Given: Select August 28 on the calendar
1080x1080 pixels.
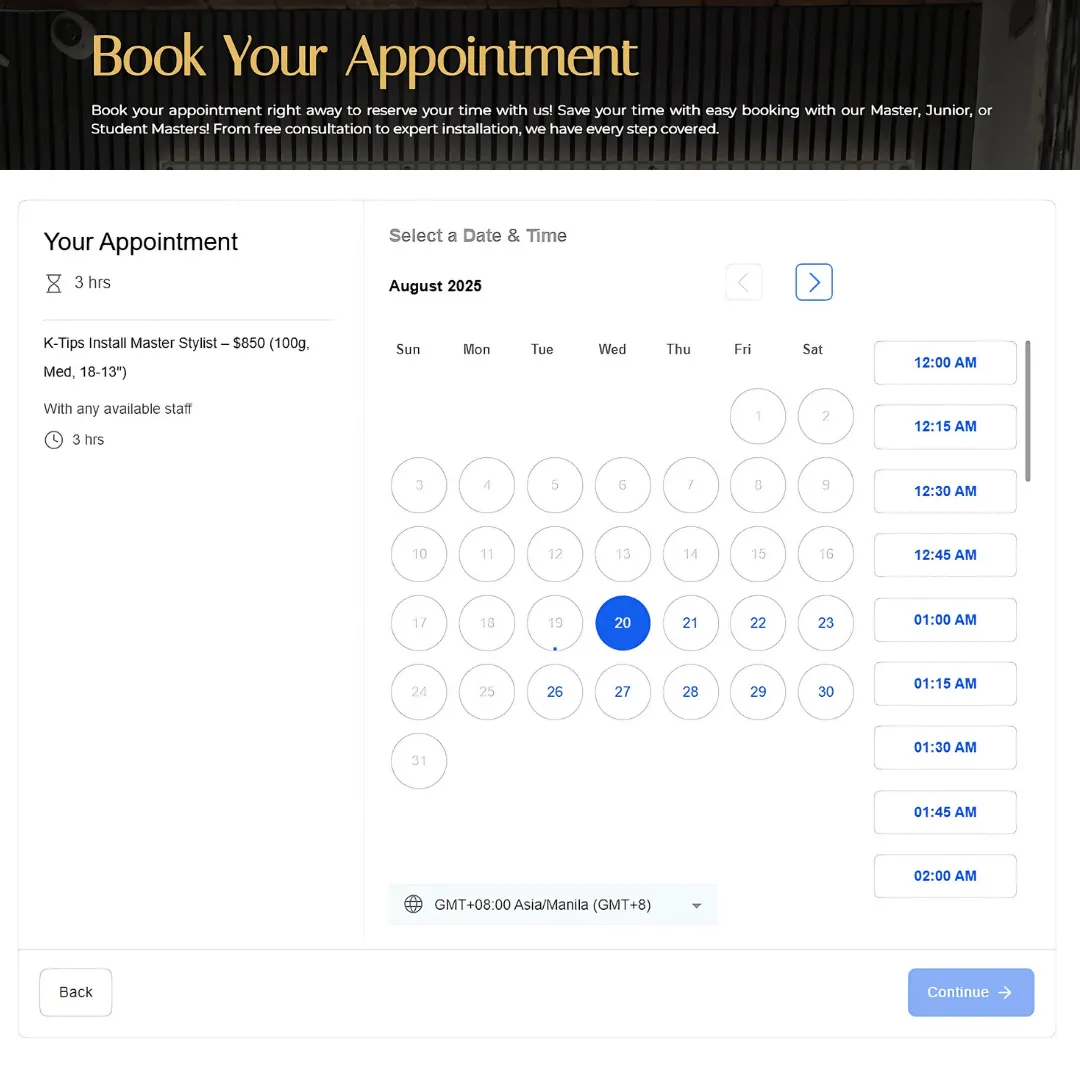Looking at the screenshot, I should click(x=690, y=692).
